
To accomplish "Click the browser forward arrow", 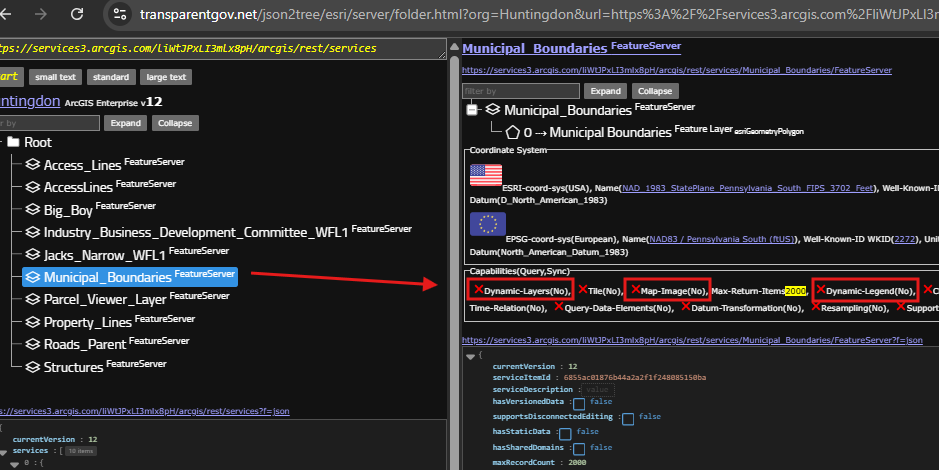I will point(41,14).
